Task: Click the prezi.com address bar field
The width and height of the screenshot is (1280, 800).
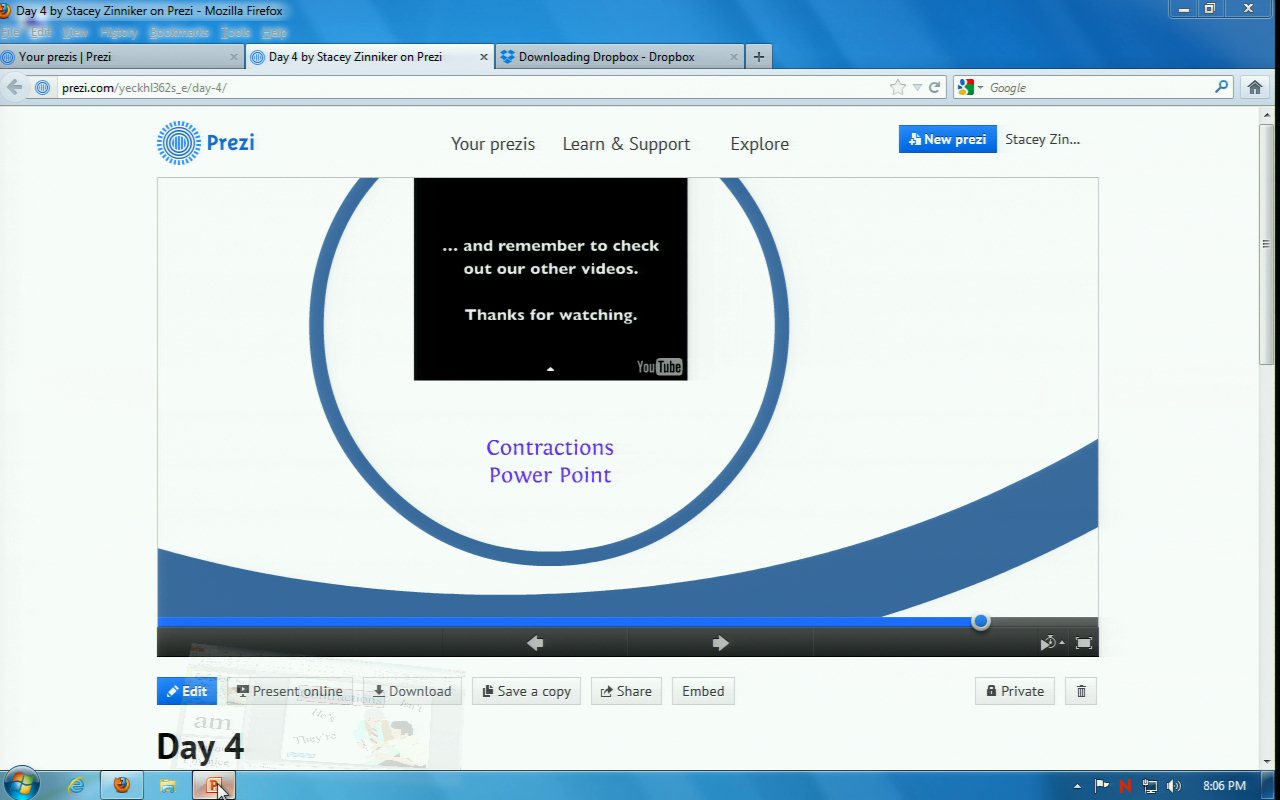Action: click(x=470, y=87)
